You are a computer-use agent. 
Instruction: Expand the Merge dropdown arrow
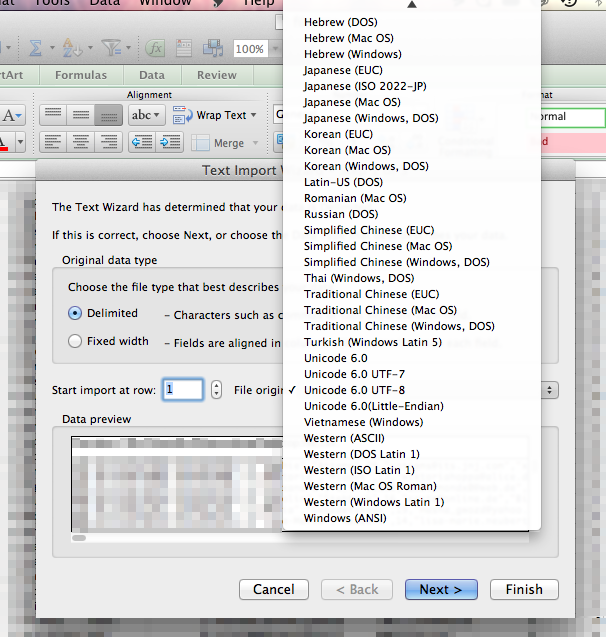[x=255, y=143]
